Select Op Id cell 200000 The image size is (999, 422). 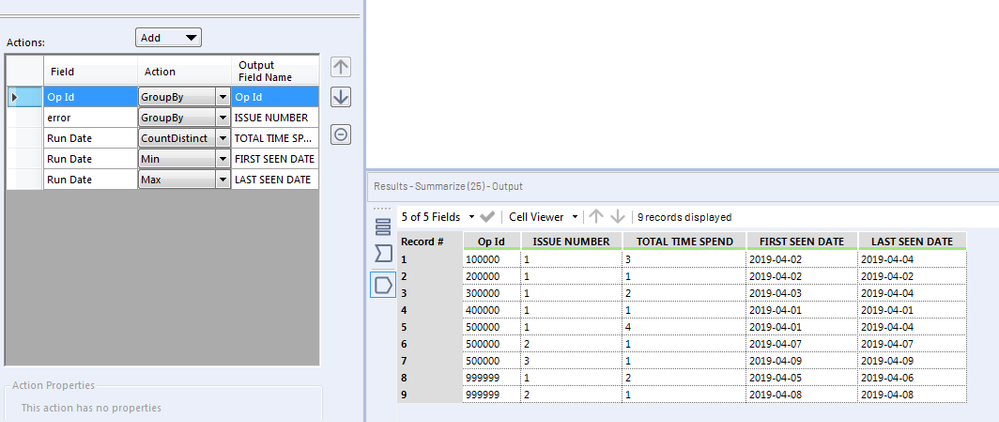(x=492, y=276)
